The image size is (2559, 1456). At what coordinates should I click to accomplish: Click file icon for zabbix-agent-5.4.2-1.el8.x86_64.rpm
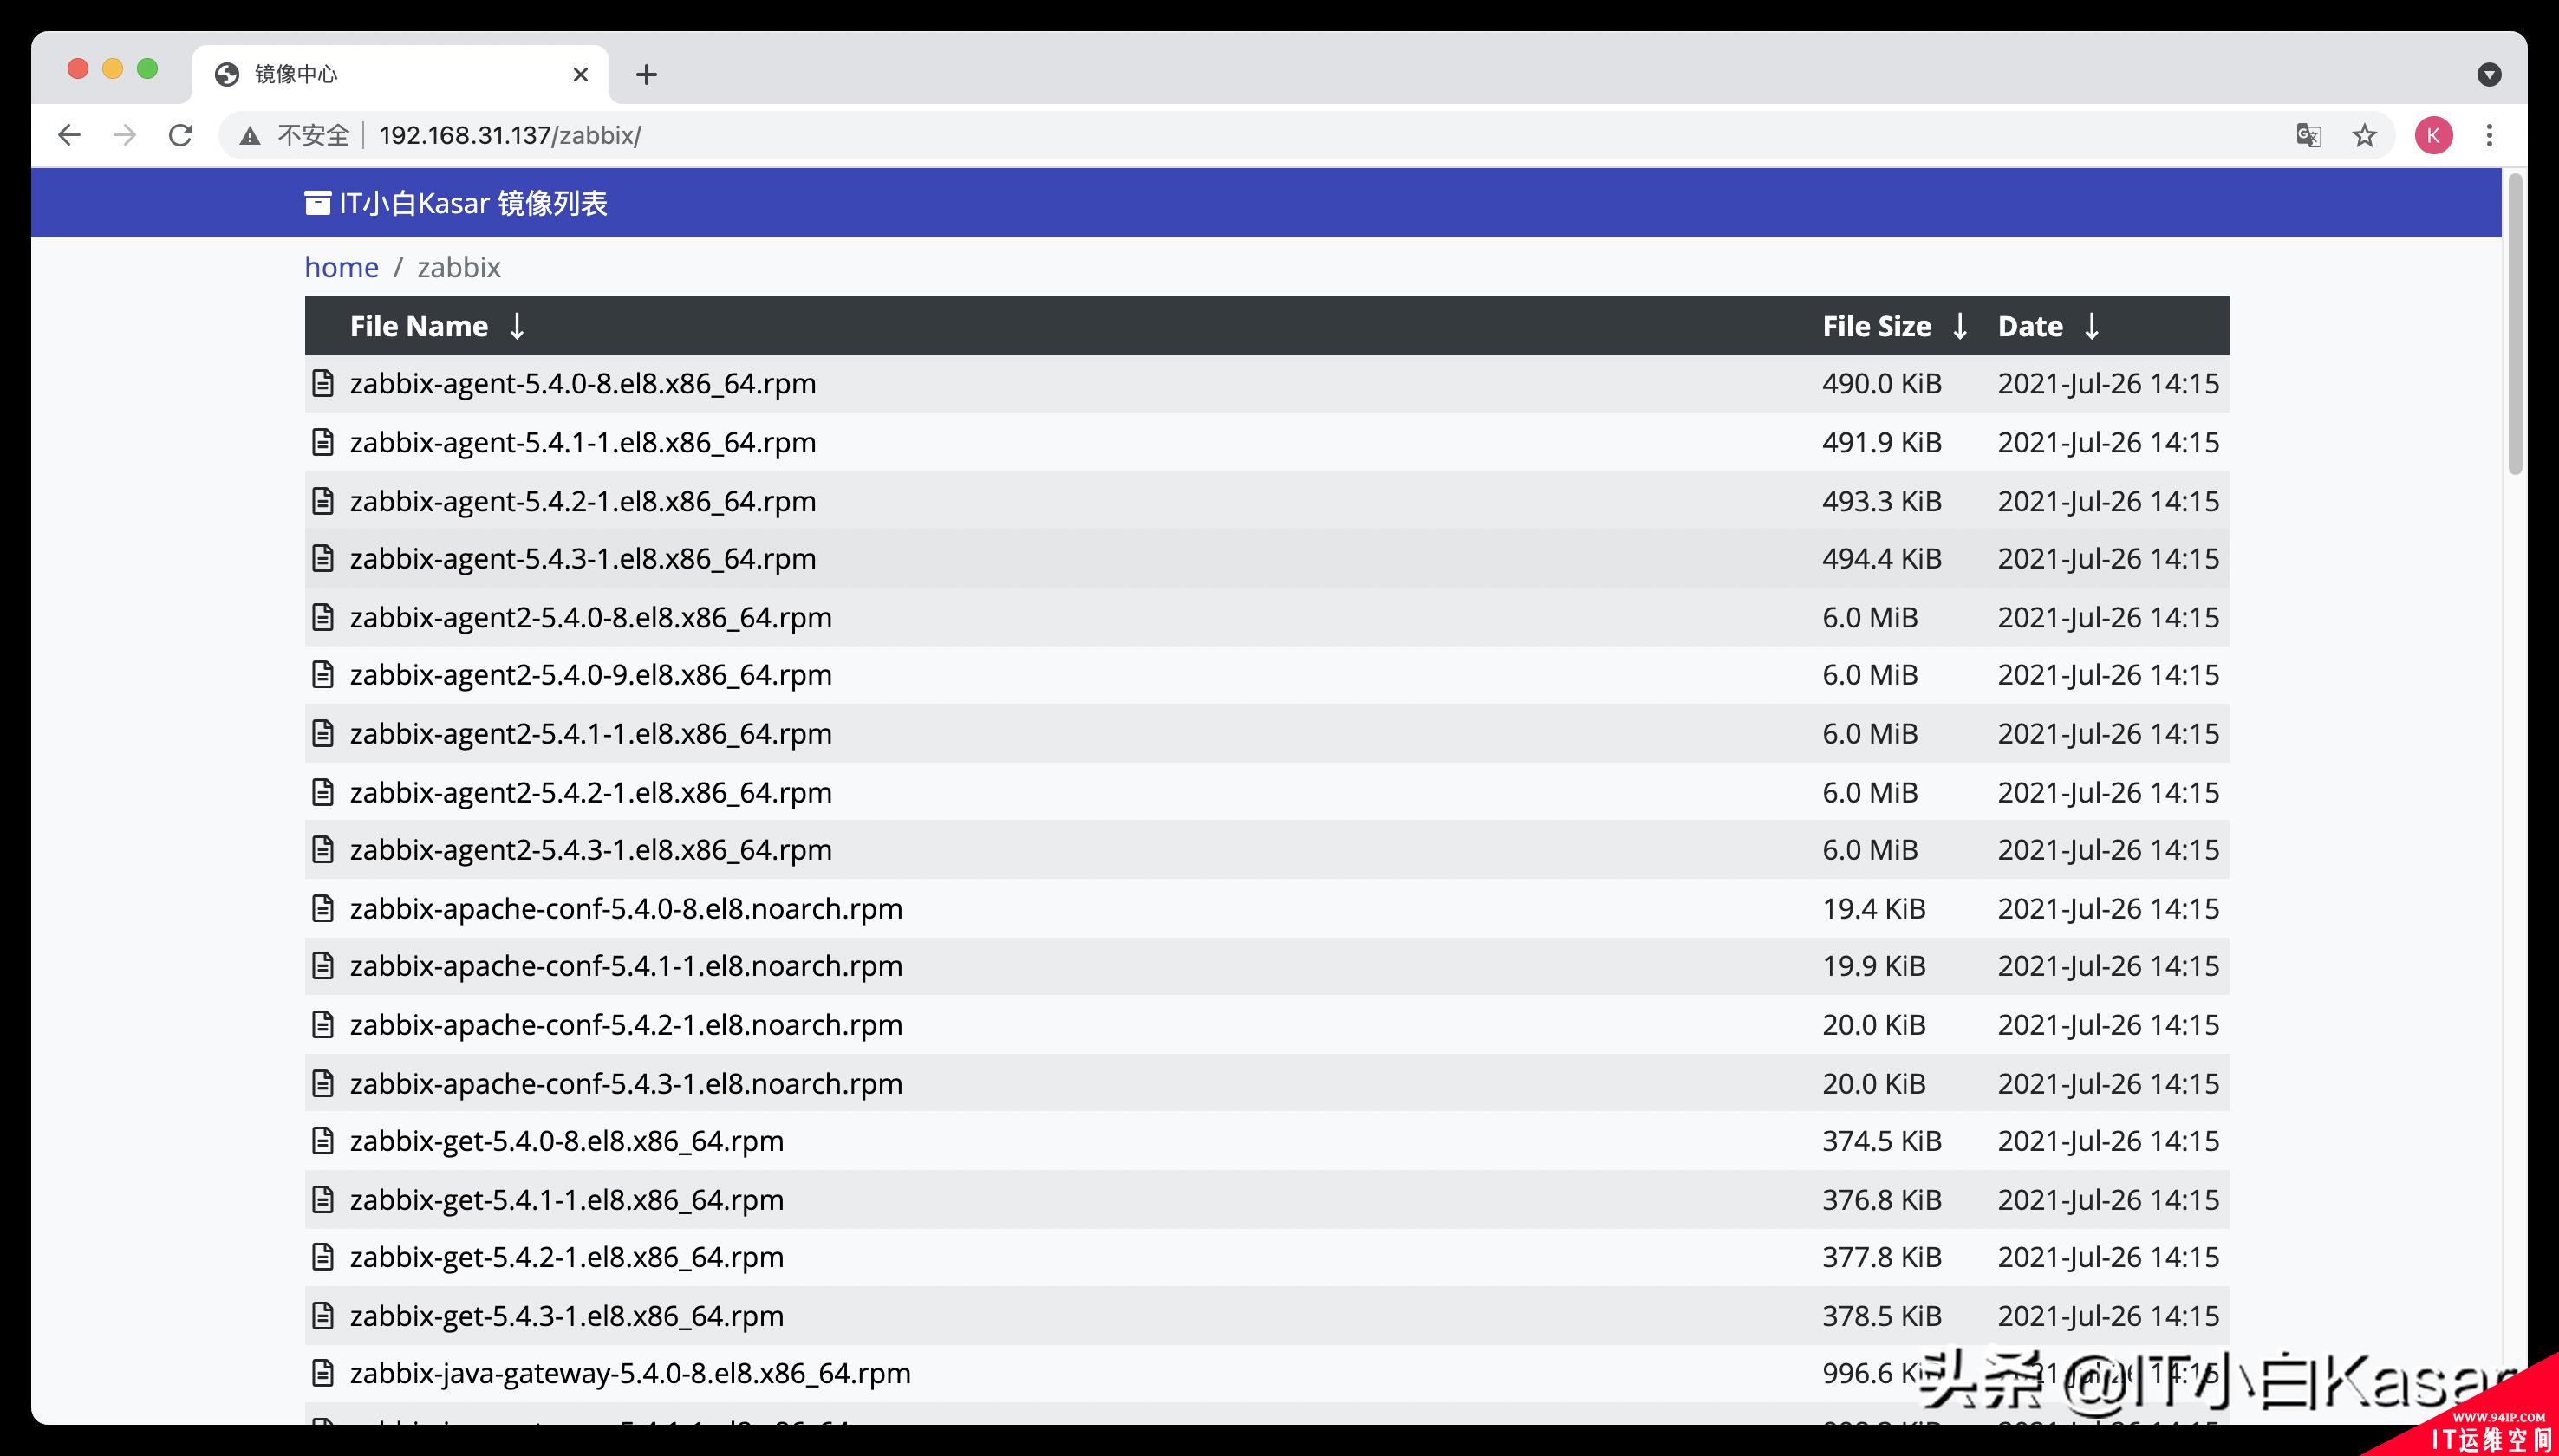[x=322, y=500]
